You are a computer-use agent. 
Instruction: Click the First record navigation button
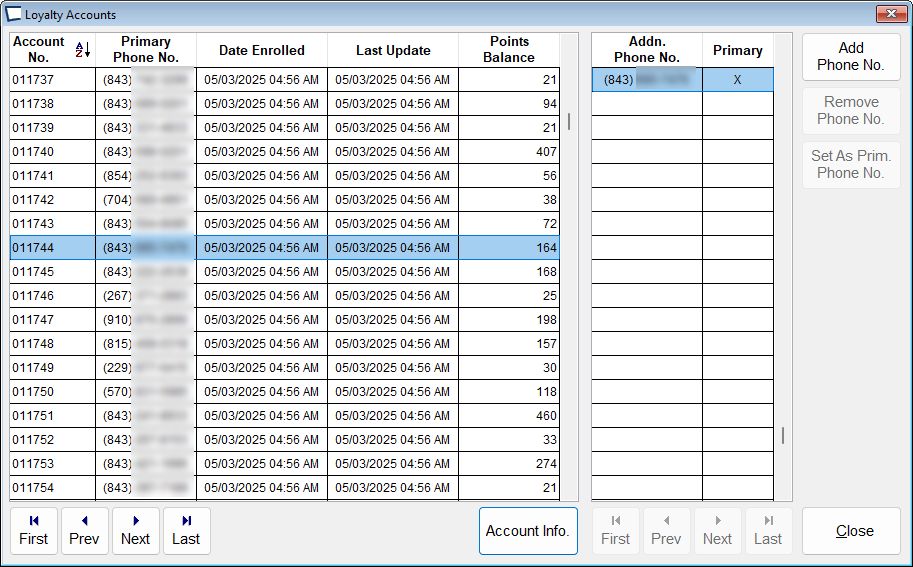[33, 530]
